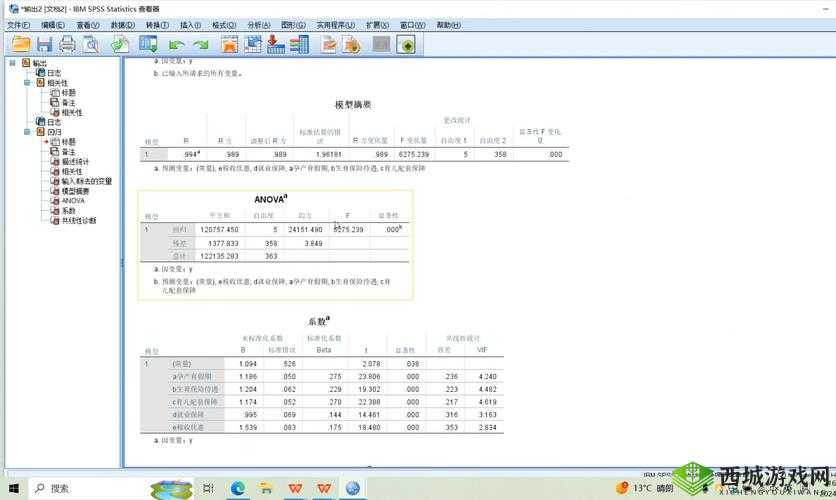Save output with the floppy disk icon

[44, 44]
